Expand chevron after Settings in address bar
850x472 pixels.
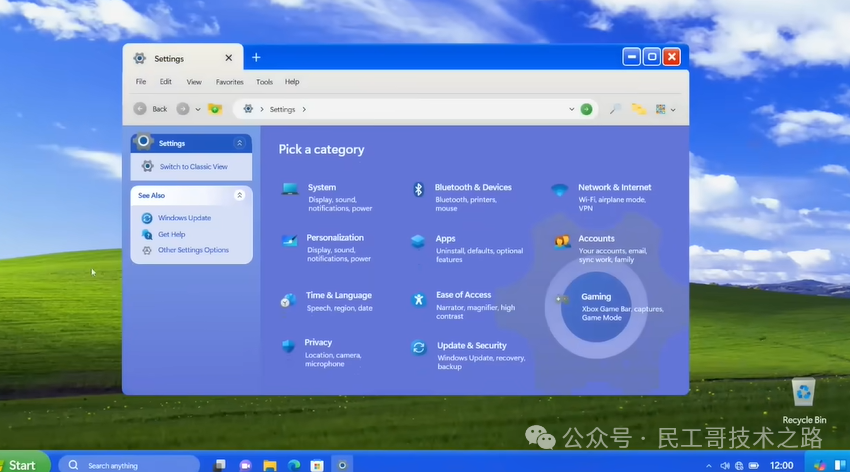click(x=304, y=109)
